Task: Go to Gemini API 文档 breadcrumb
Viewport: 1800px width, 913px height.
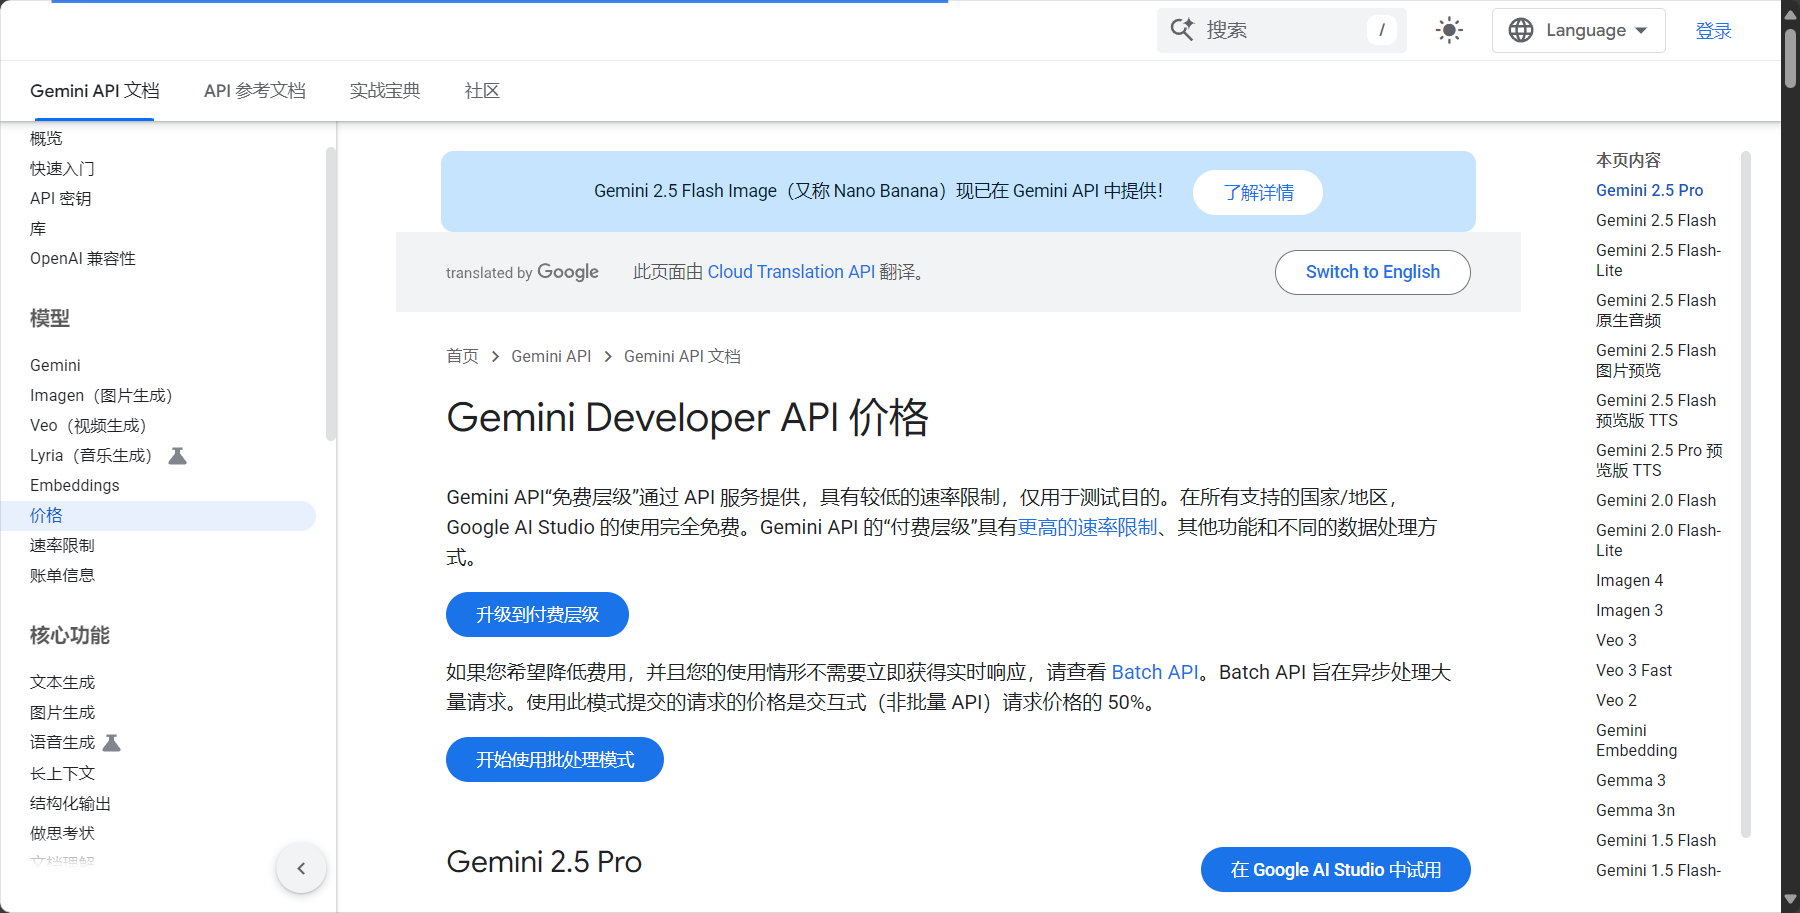Action: pyautogui.click(x=682, y=357)
